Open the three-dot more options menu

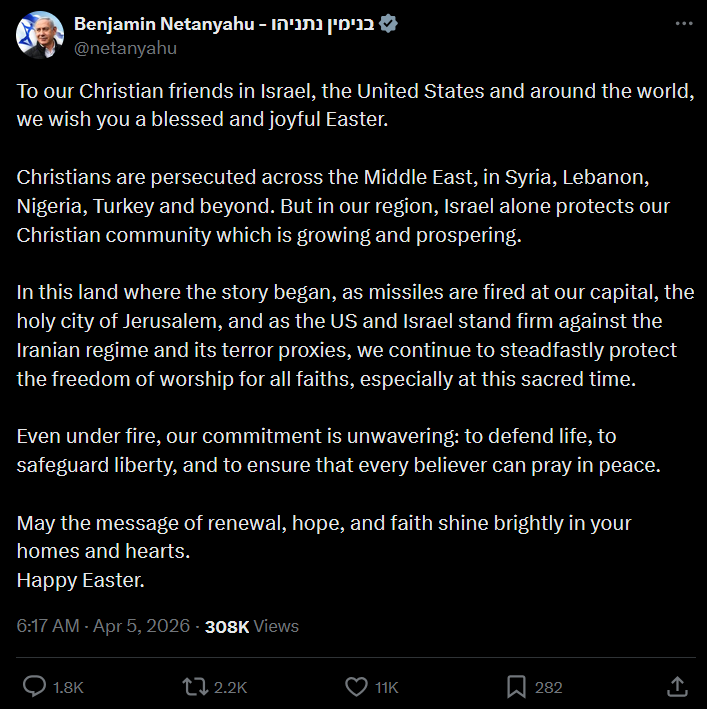click(x=682, y=24)
